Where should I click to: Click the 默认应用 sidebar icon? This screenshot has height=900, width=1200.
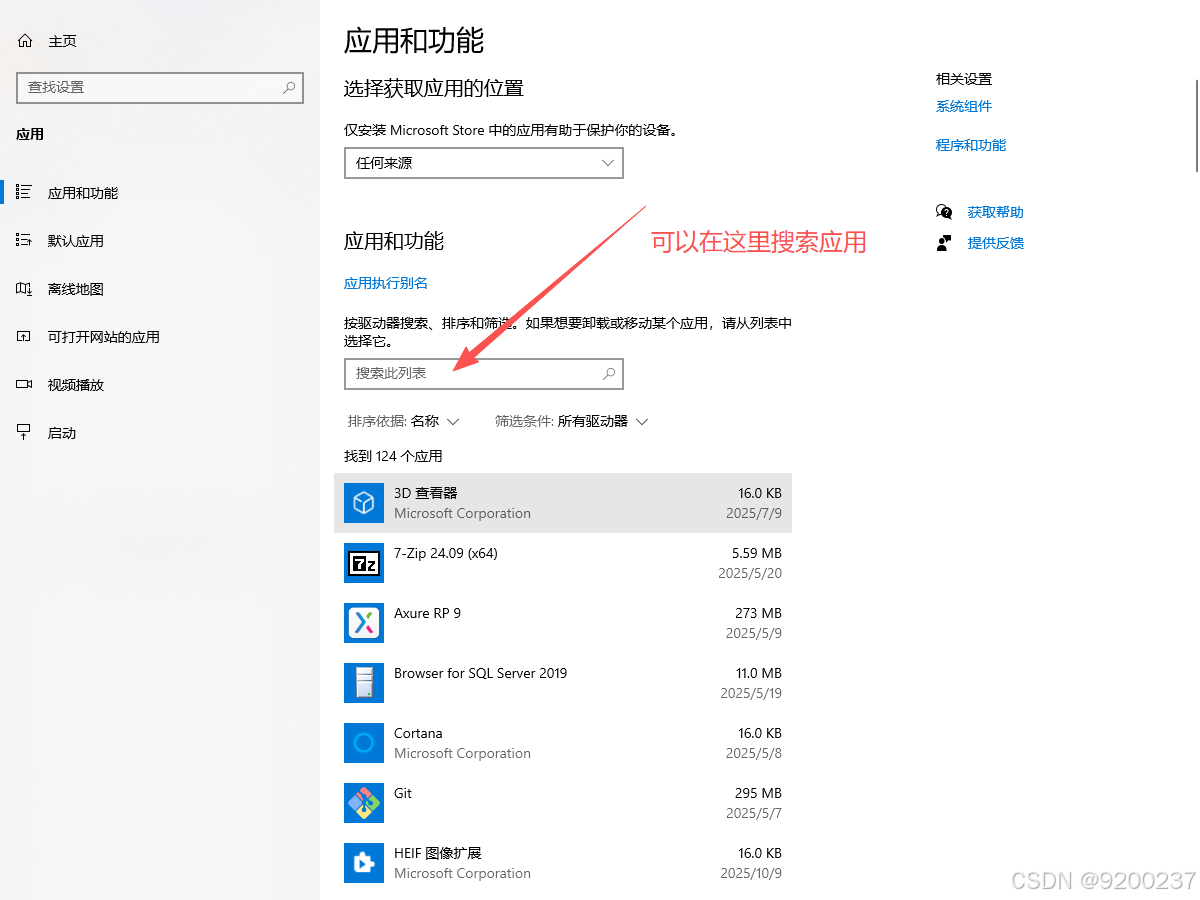(x=24, y=240)
